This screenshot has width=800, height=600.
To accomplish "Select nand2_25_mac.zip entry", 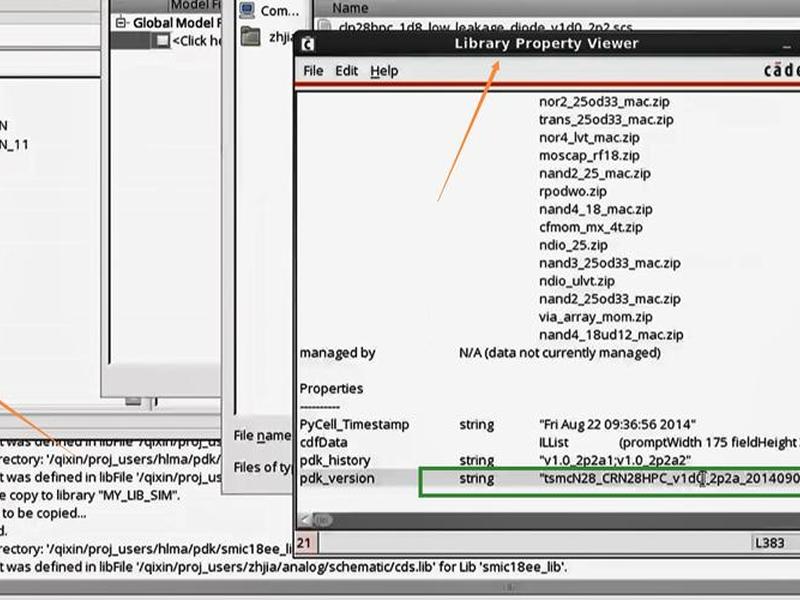I will click(595, 173).
